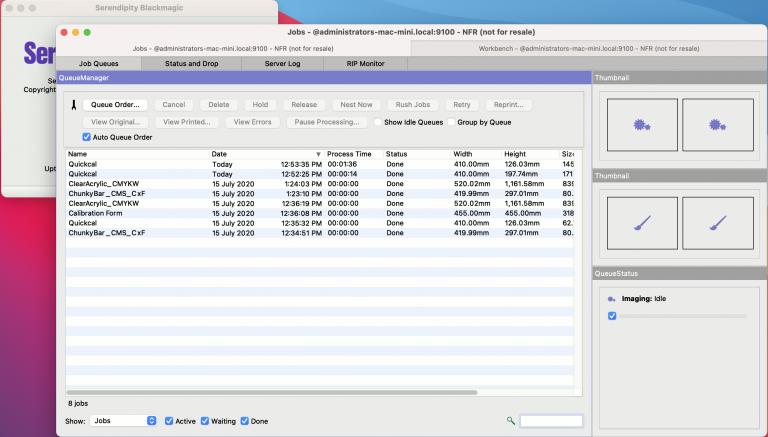Click the yellow minimize button of Jobs window
Screen dimensions: 768x437
[74, 32]
